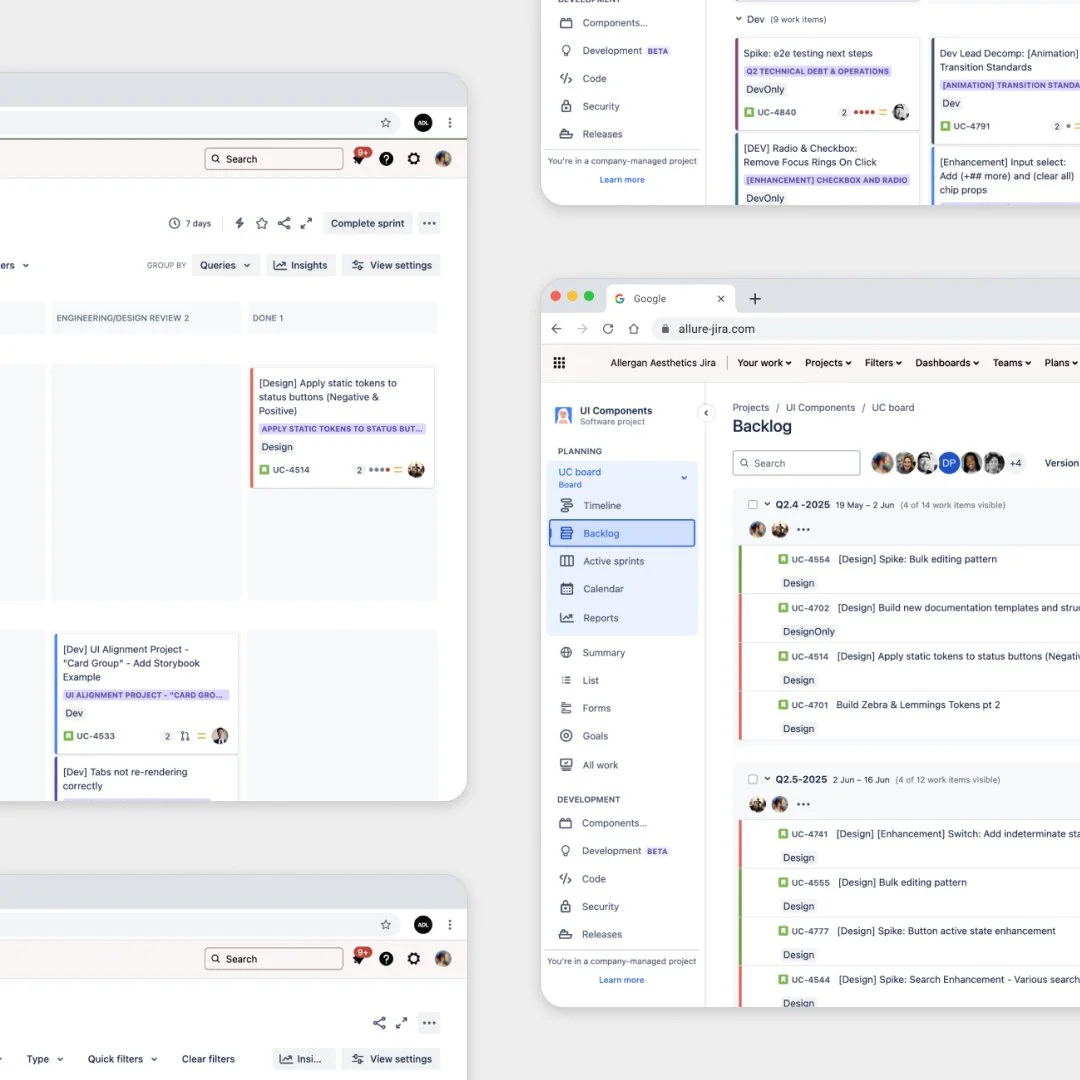Open more options for Q2.5-2025 sprint
Image resolution: width=1080 pixels, height=1080 pixels.
pyautogui.click(x=803, y=804)
